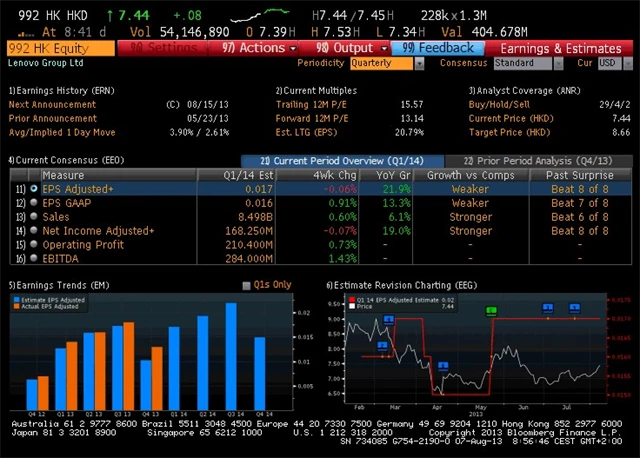Click the rightmost blue marker on the EEG chart
Screen dimensions: 640x458
coord(574,307)
